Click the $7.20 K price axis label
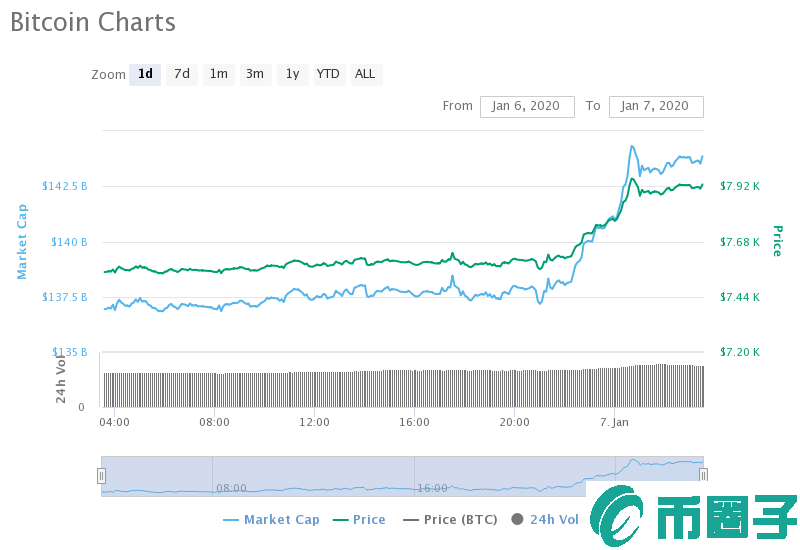 coord(740,352)
